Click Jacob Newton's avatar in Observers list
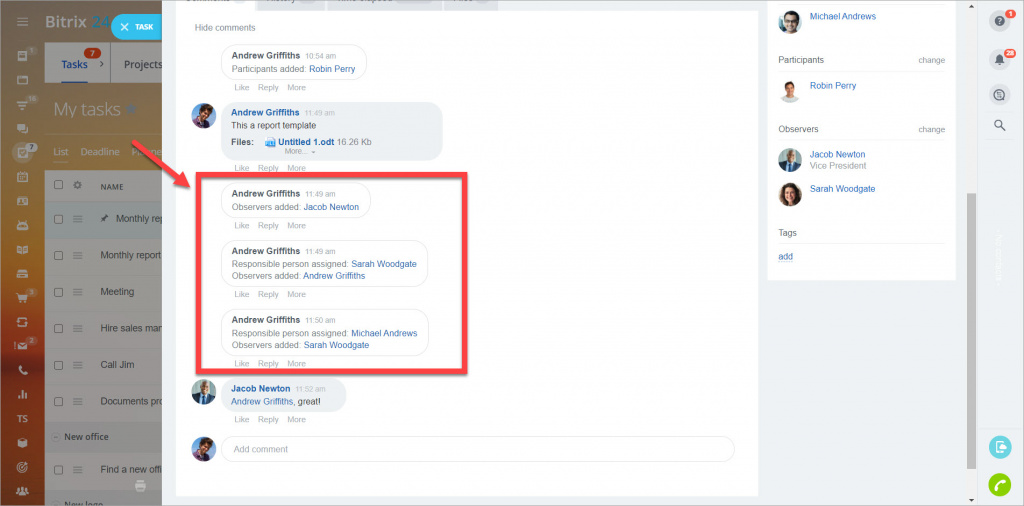 790,160
